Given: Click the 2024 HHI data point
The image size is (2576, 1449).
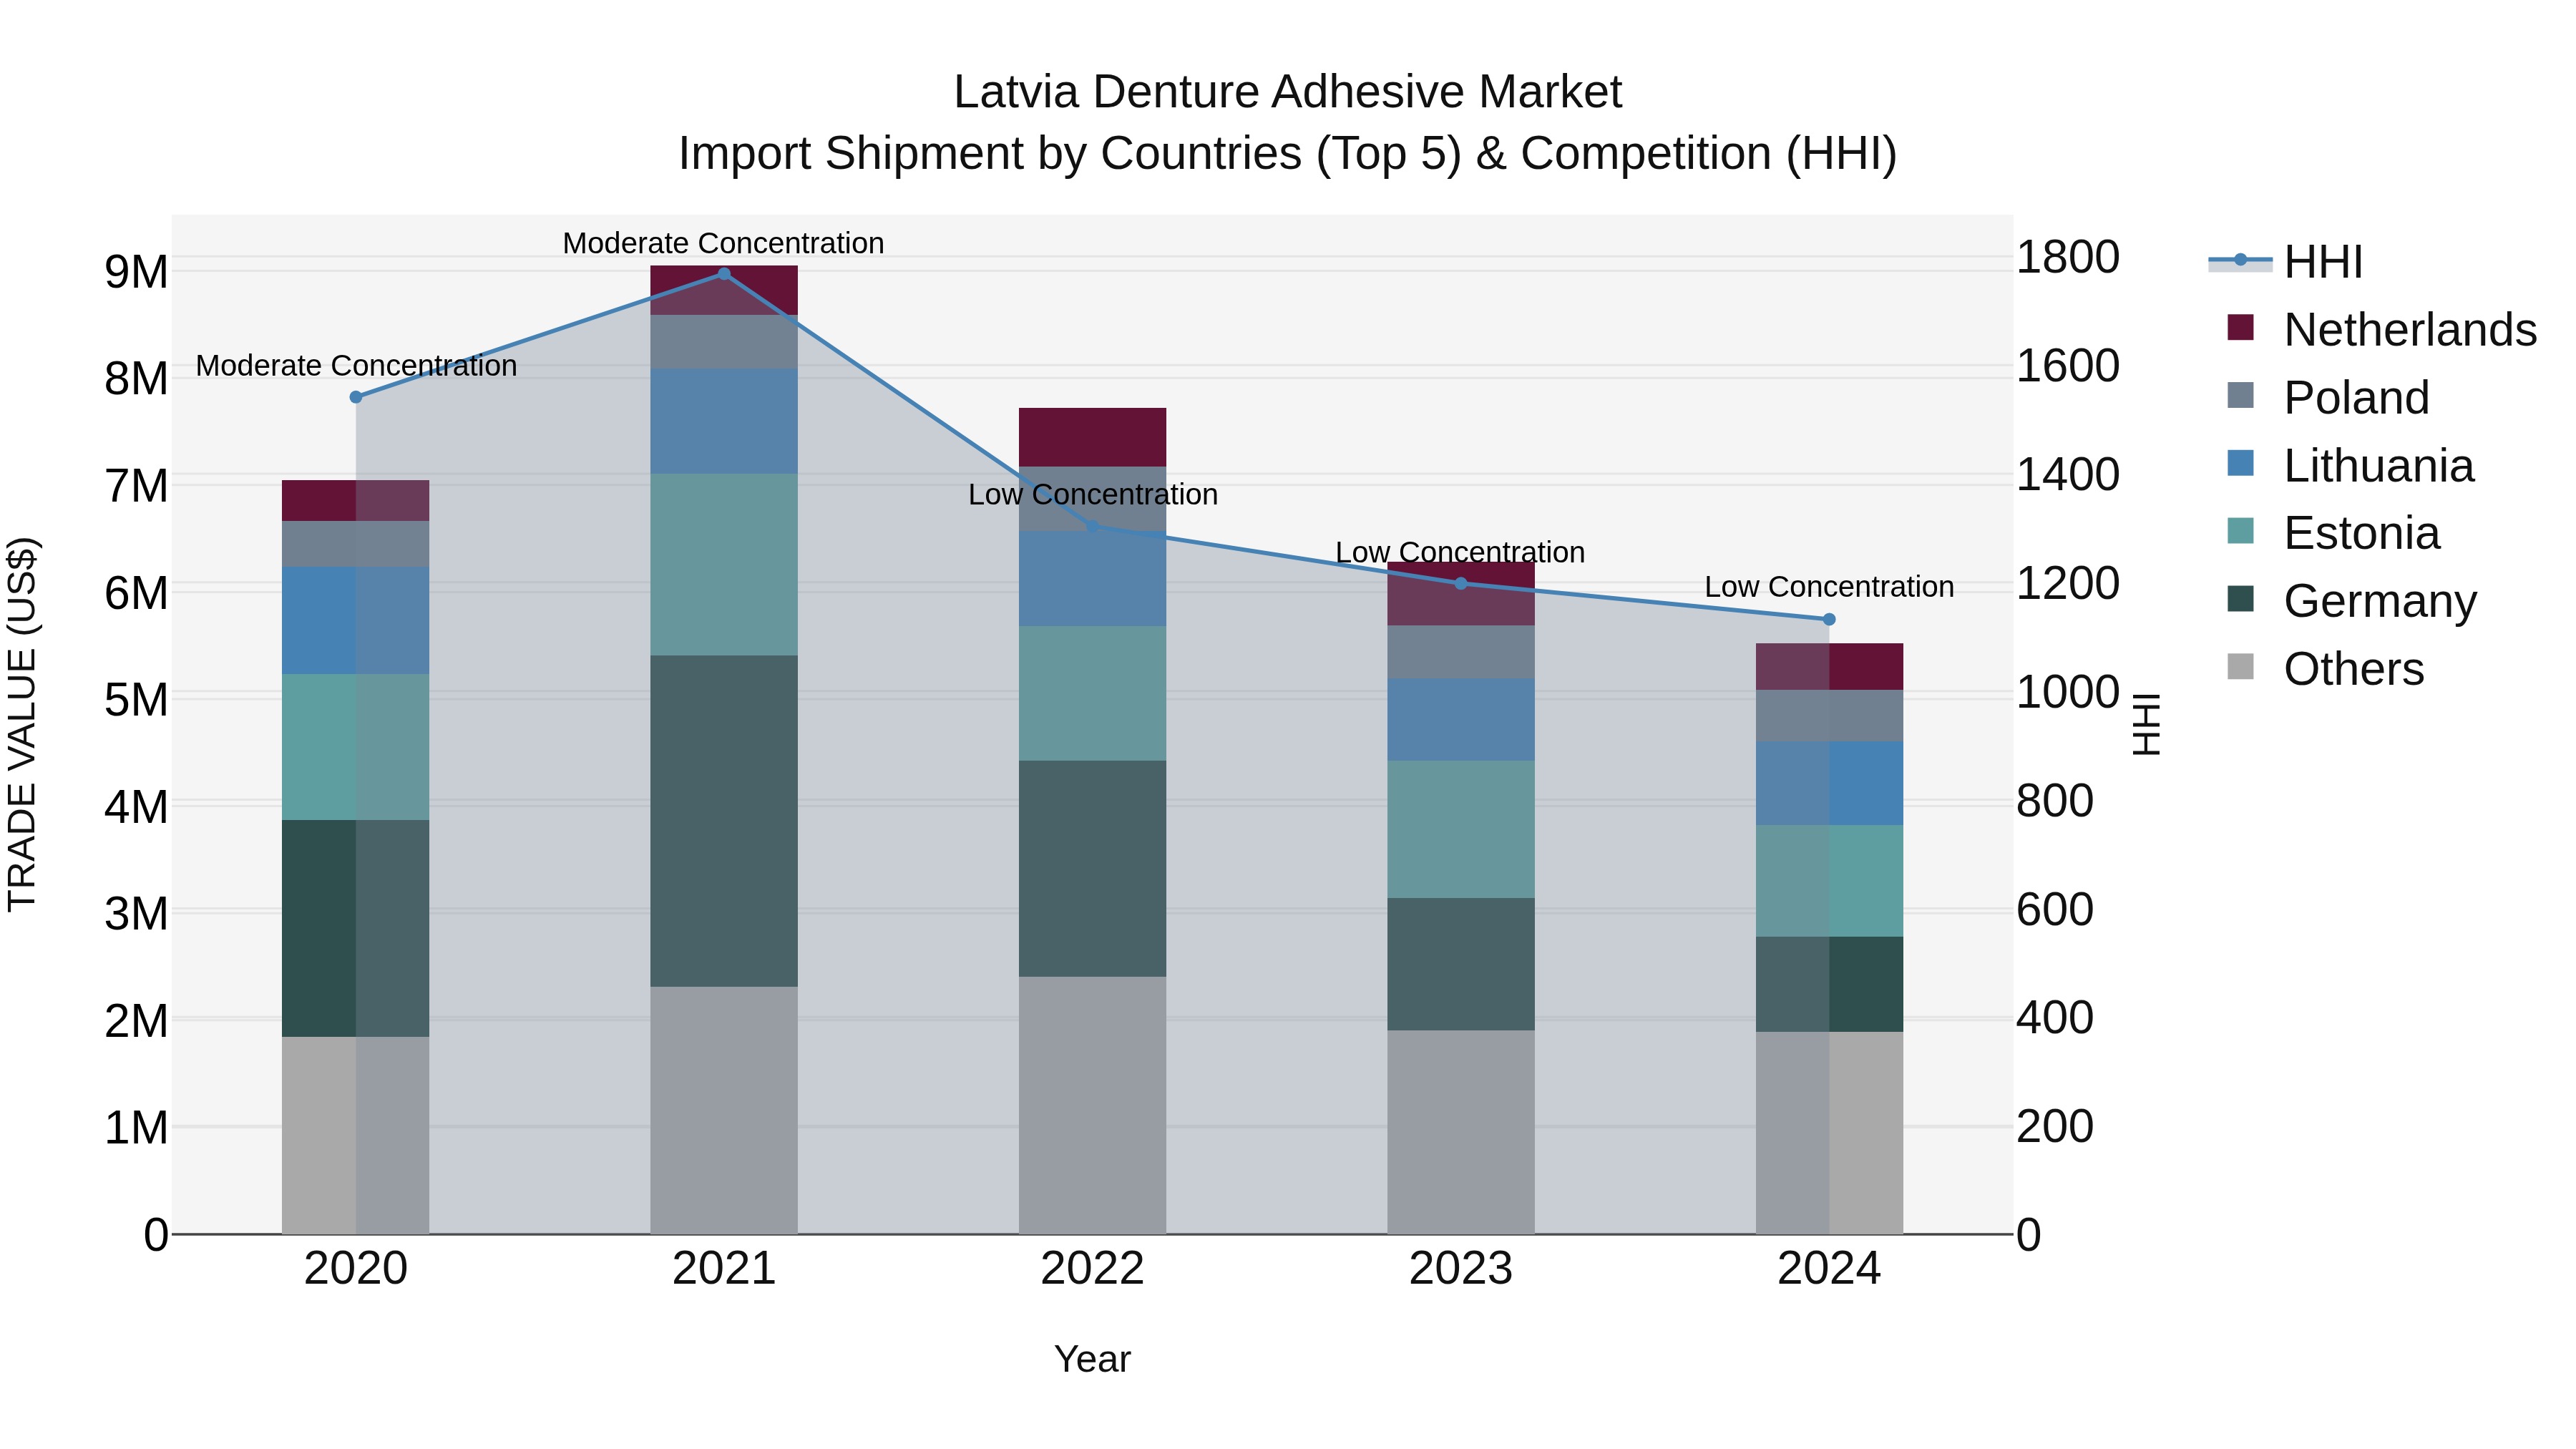Looking at the screenshot, I should [x=1830, y=619].
